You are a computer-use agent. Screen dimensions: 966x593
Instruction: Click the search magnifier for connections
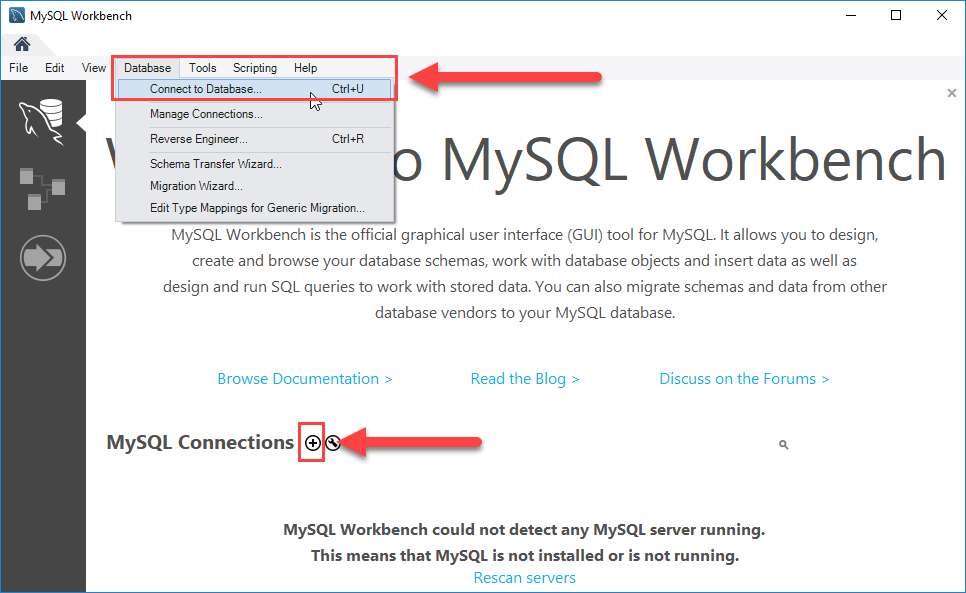(x=783, y=444)
